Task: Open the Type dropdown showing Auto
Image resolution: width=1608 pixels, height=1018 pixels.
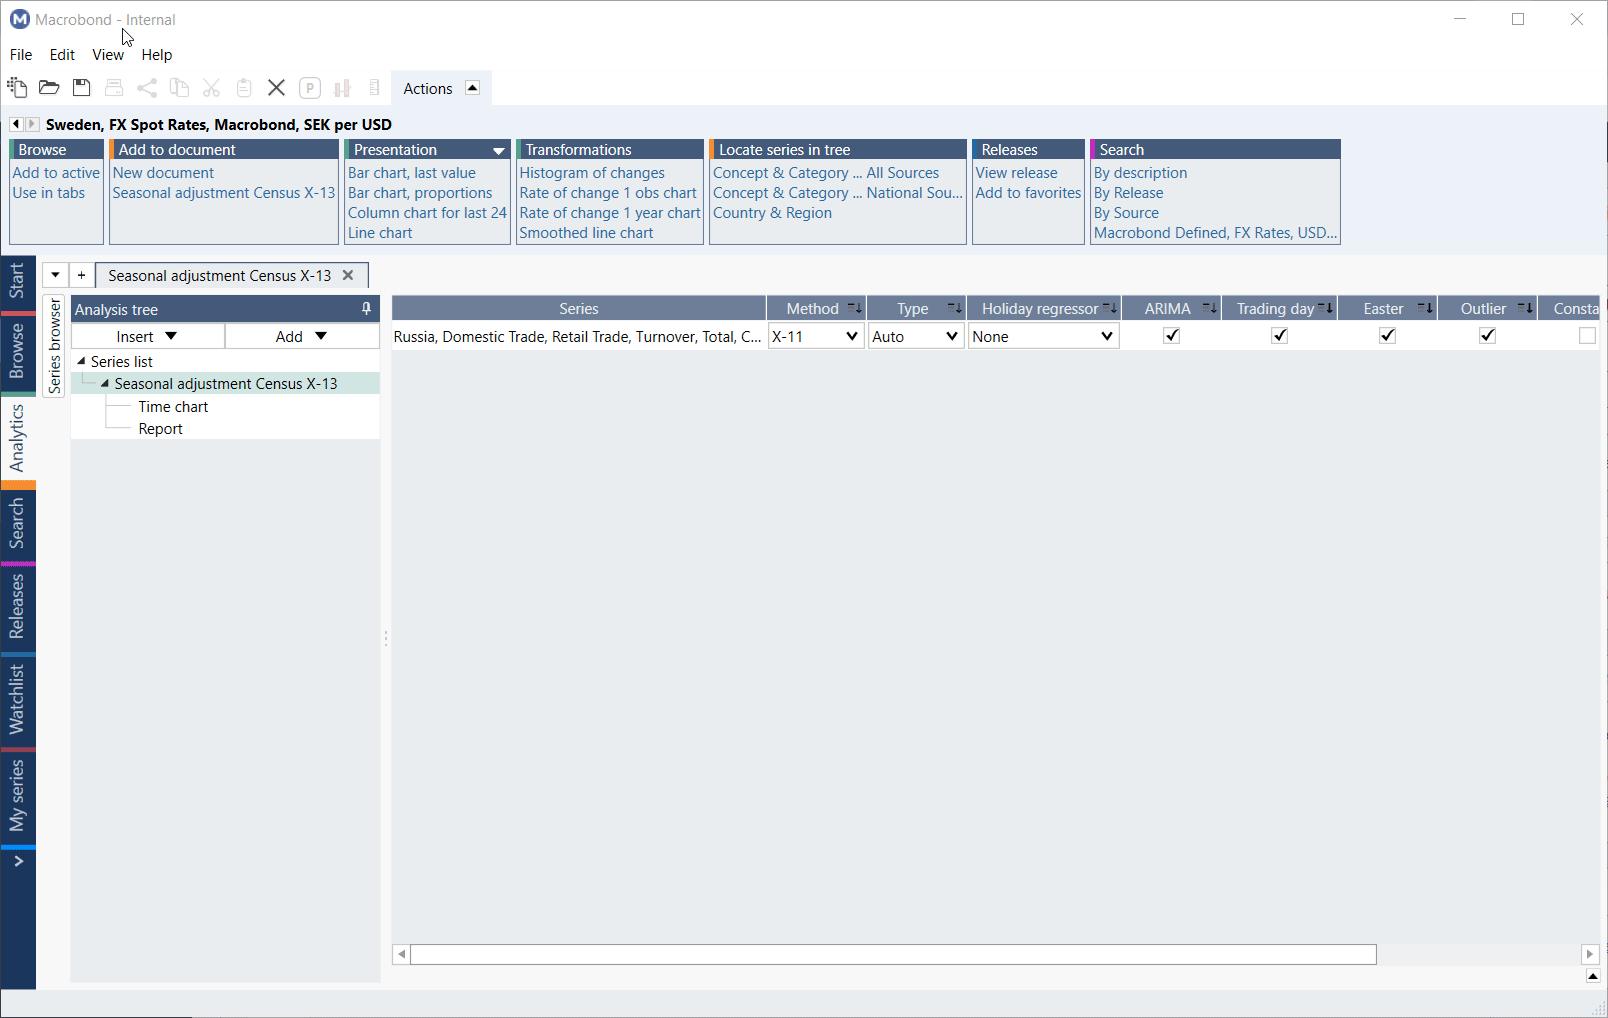Action: 915,336
